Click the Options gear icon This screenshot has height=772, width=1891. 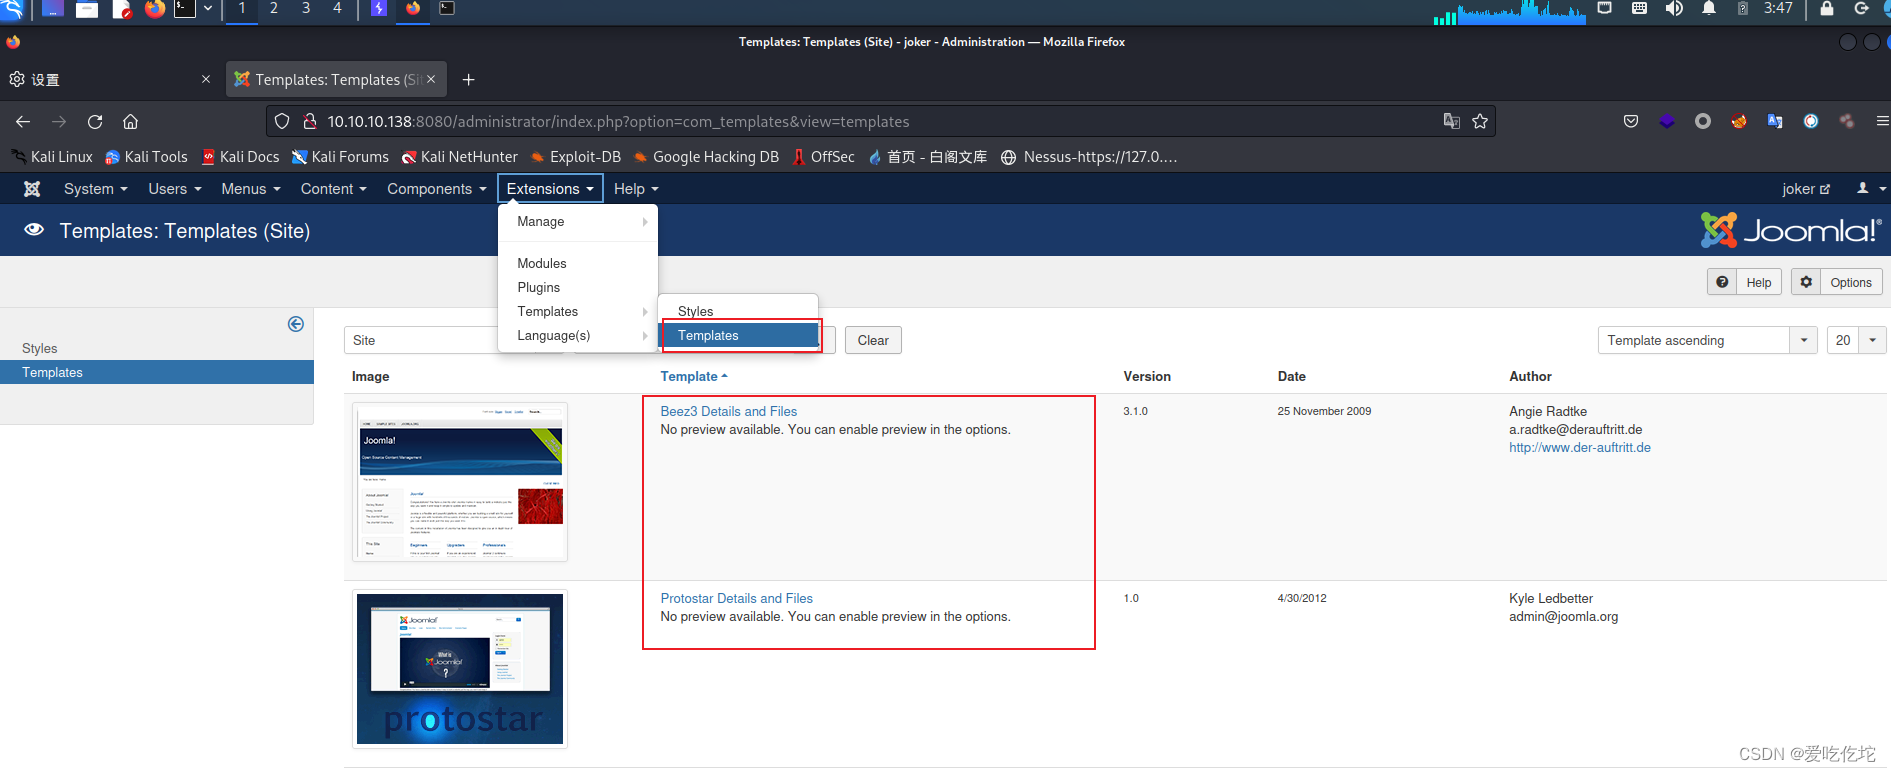click(1806, 282)
